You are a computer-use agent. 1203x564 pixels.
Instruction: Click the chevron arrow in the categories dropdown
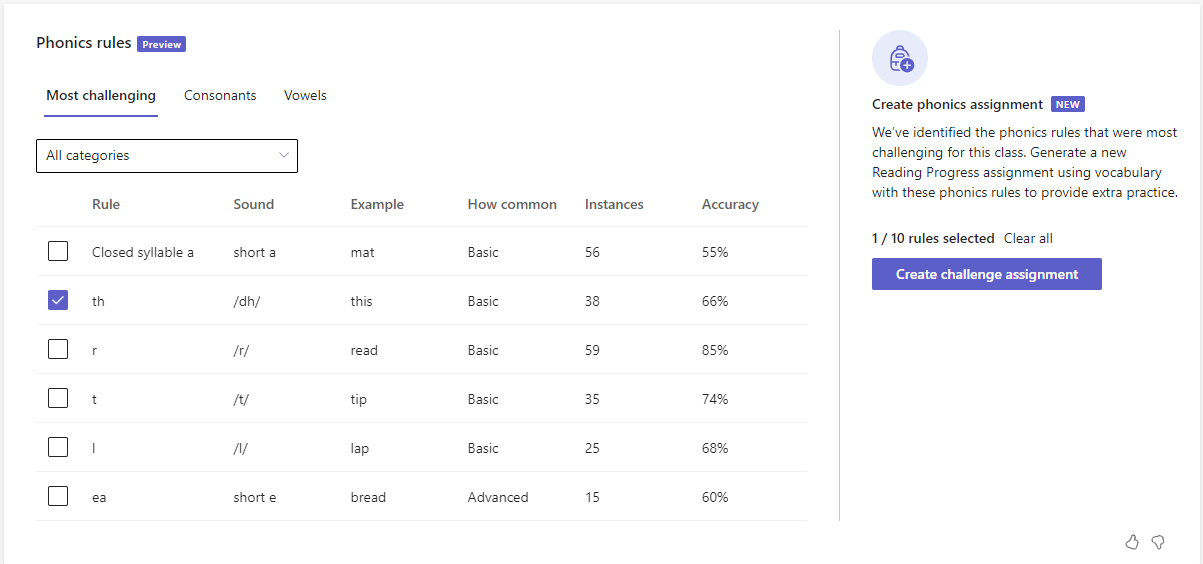coord(284,155)
